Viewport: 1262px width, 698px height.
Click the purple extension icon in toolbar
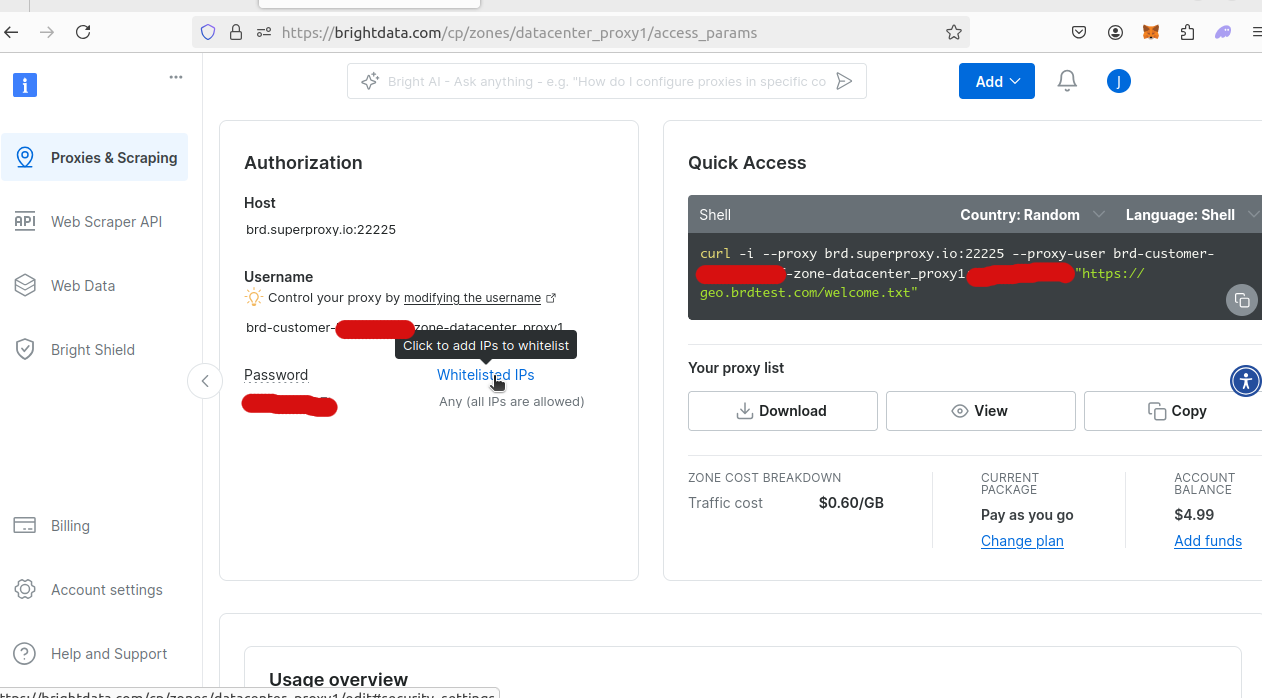point(1223,32)
